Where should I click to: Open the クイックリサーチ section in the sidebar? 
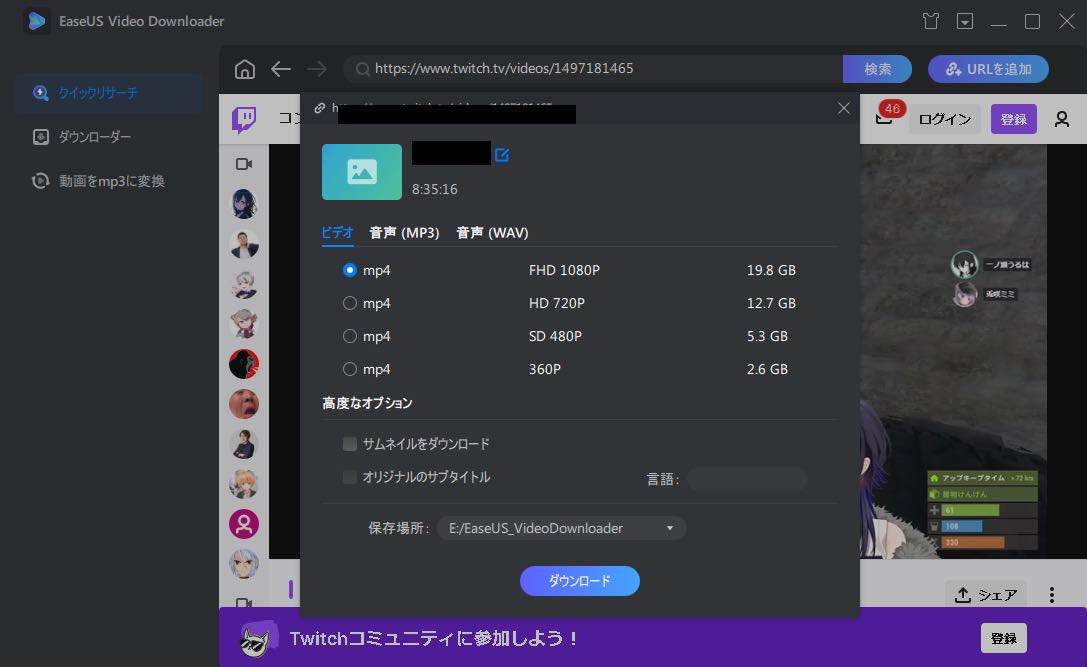click(95, 92)
